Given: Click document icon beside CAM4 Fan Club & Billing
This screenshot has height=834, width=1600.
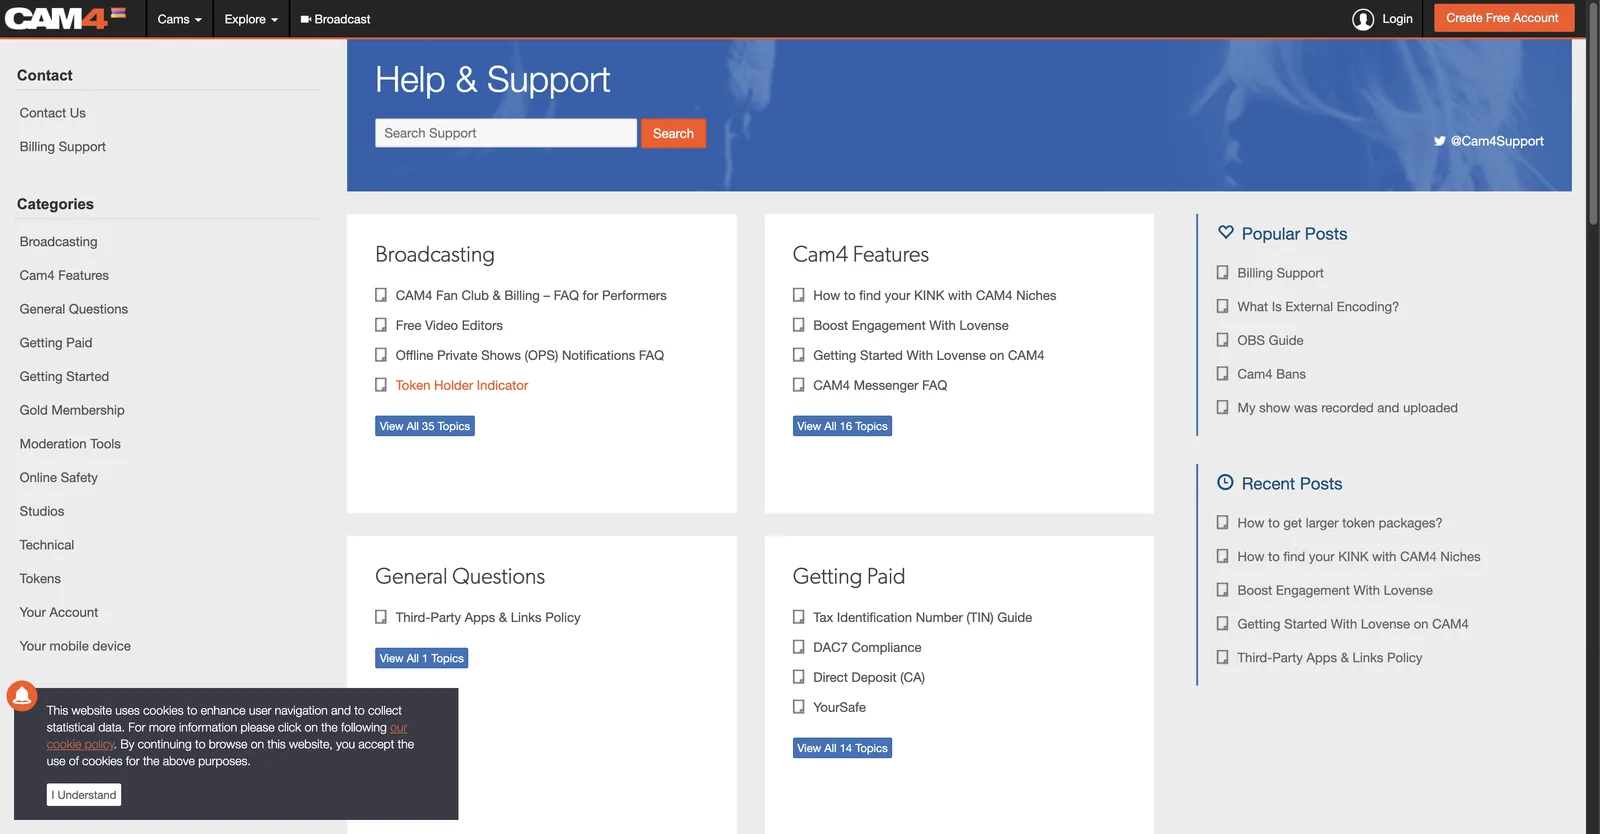Looking at the screenshot, I should [381, 295].
